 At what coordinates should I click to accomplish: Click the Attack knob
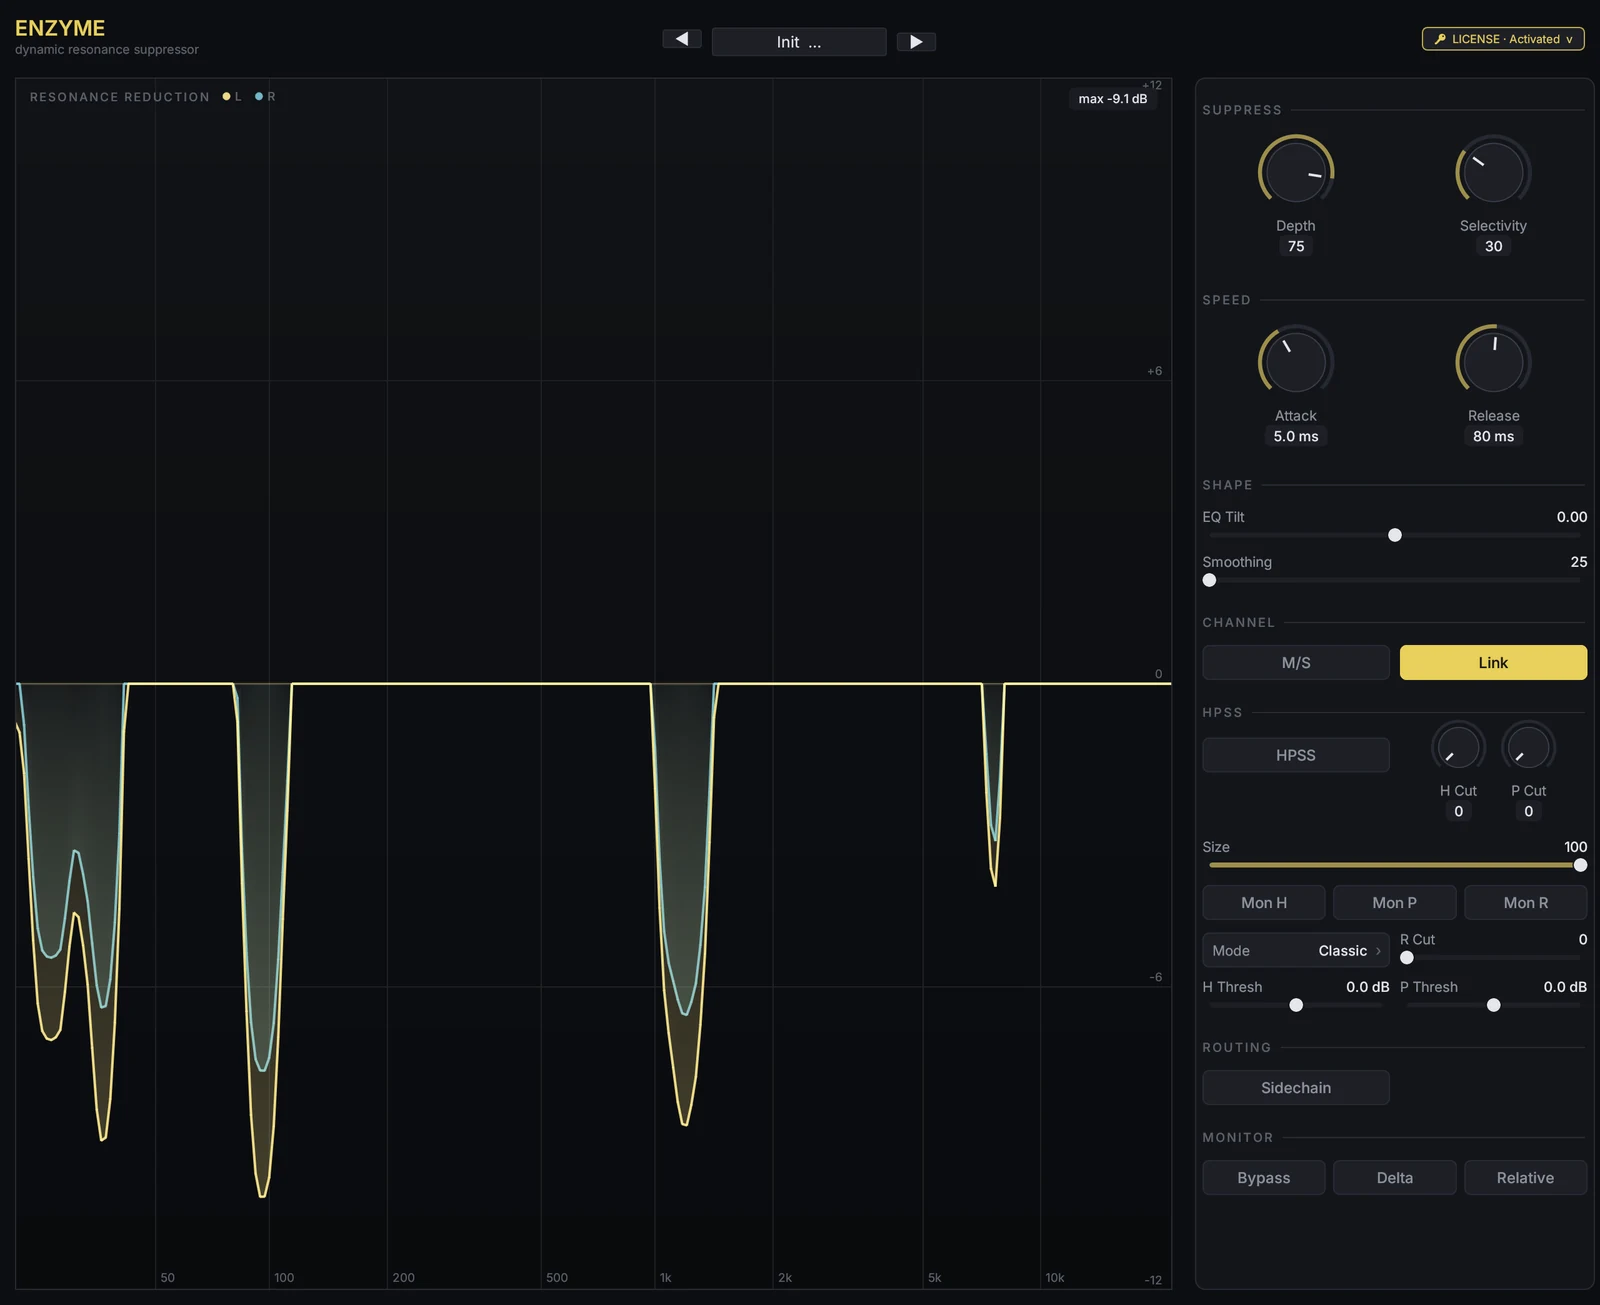tap(1296, 362)
